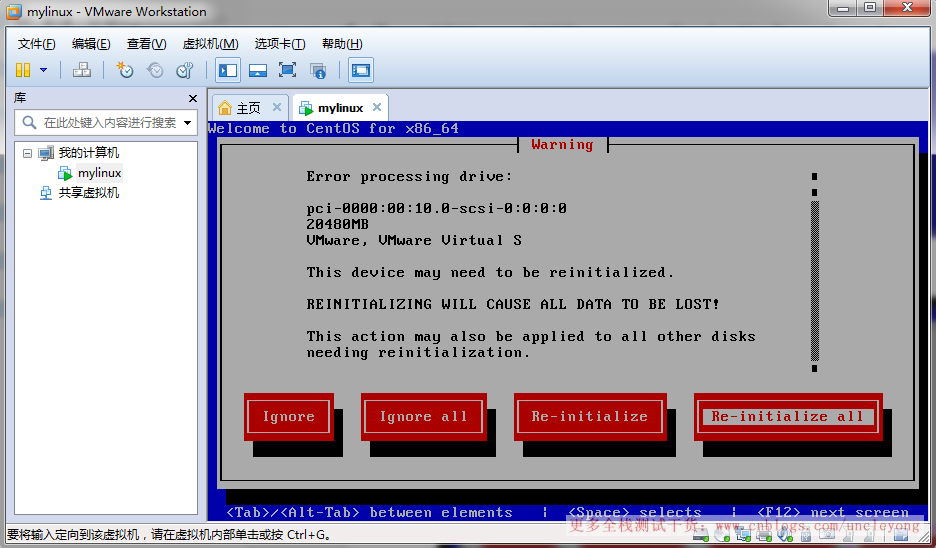Toggle the library sidebar view

coord(228,70)
